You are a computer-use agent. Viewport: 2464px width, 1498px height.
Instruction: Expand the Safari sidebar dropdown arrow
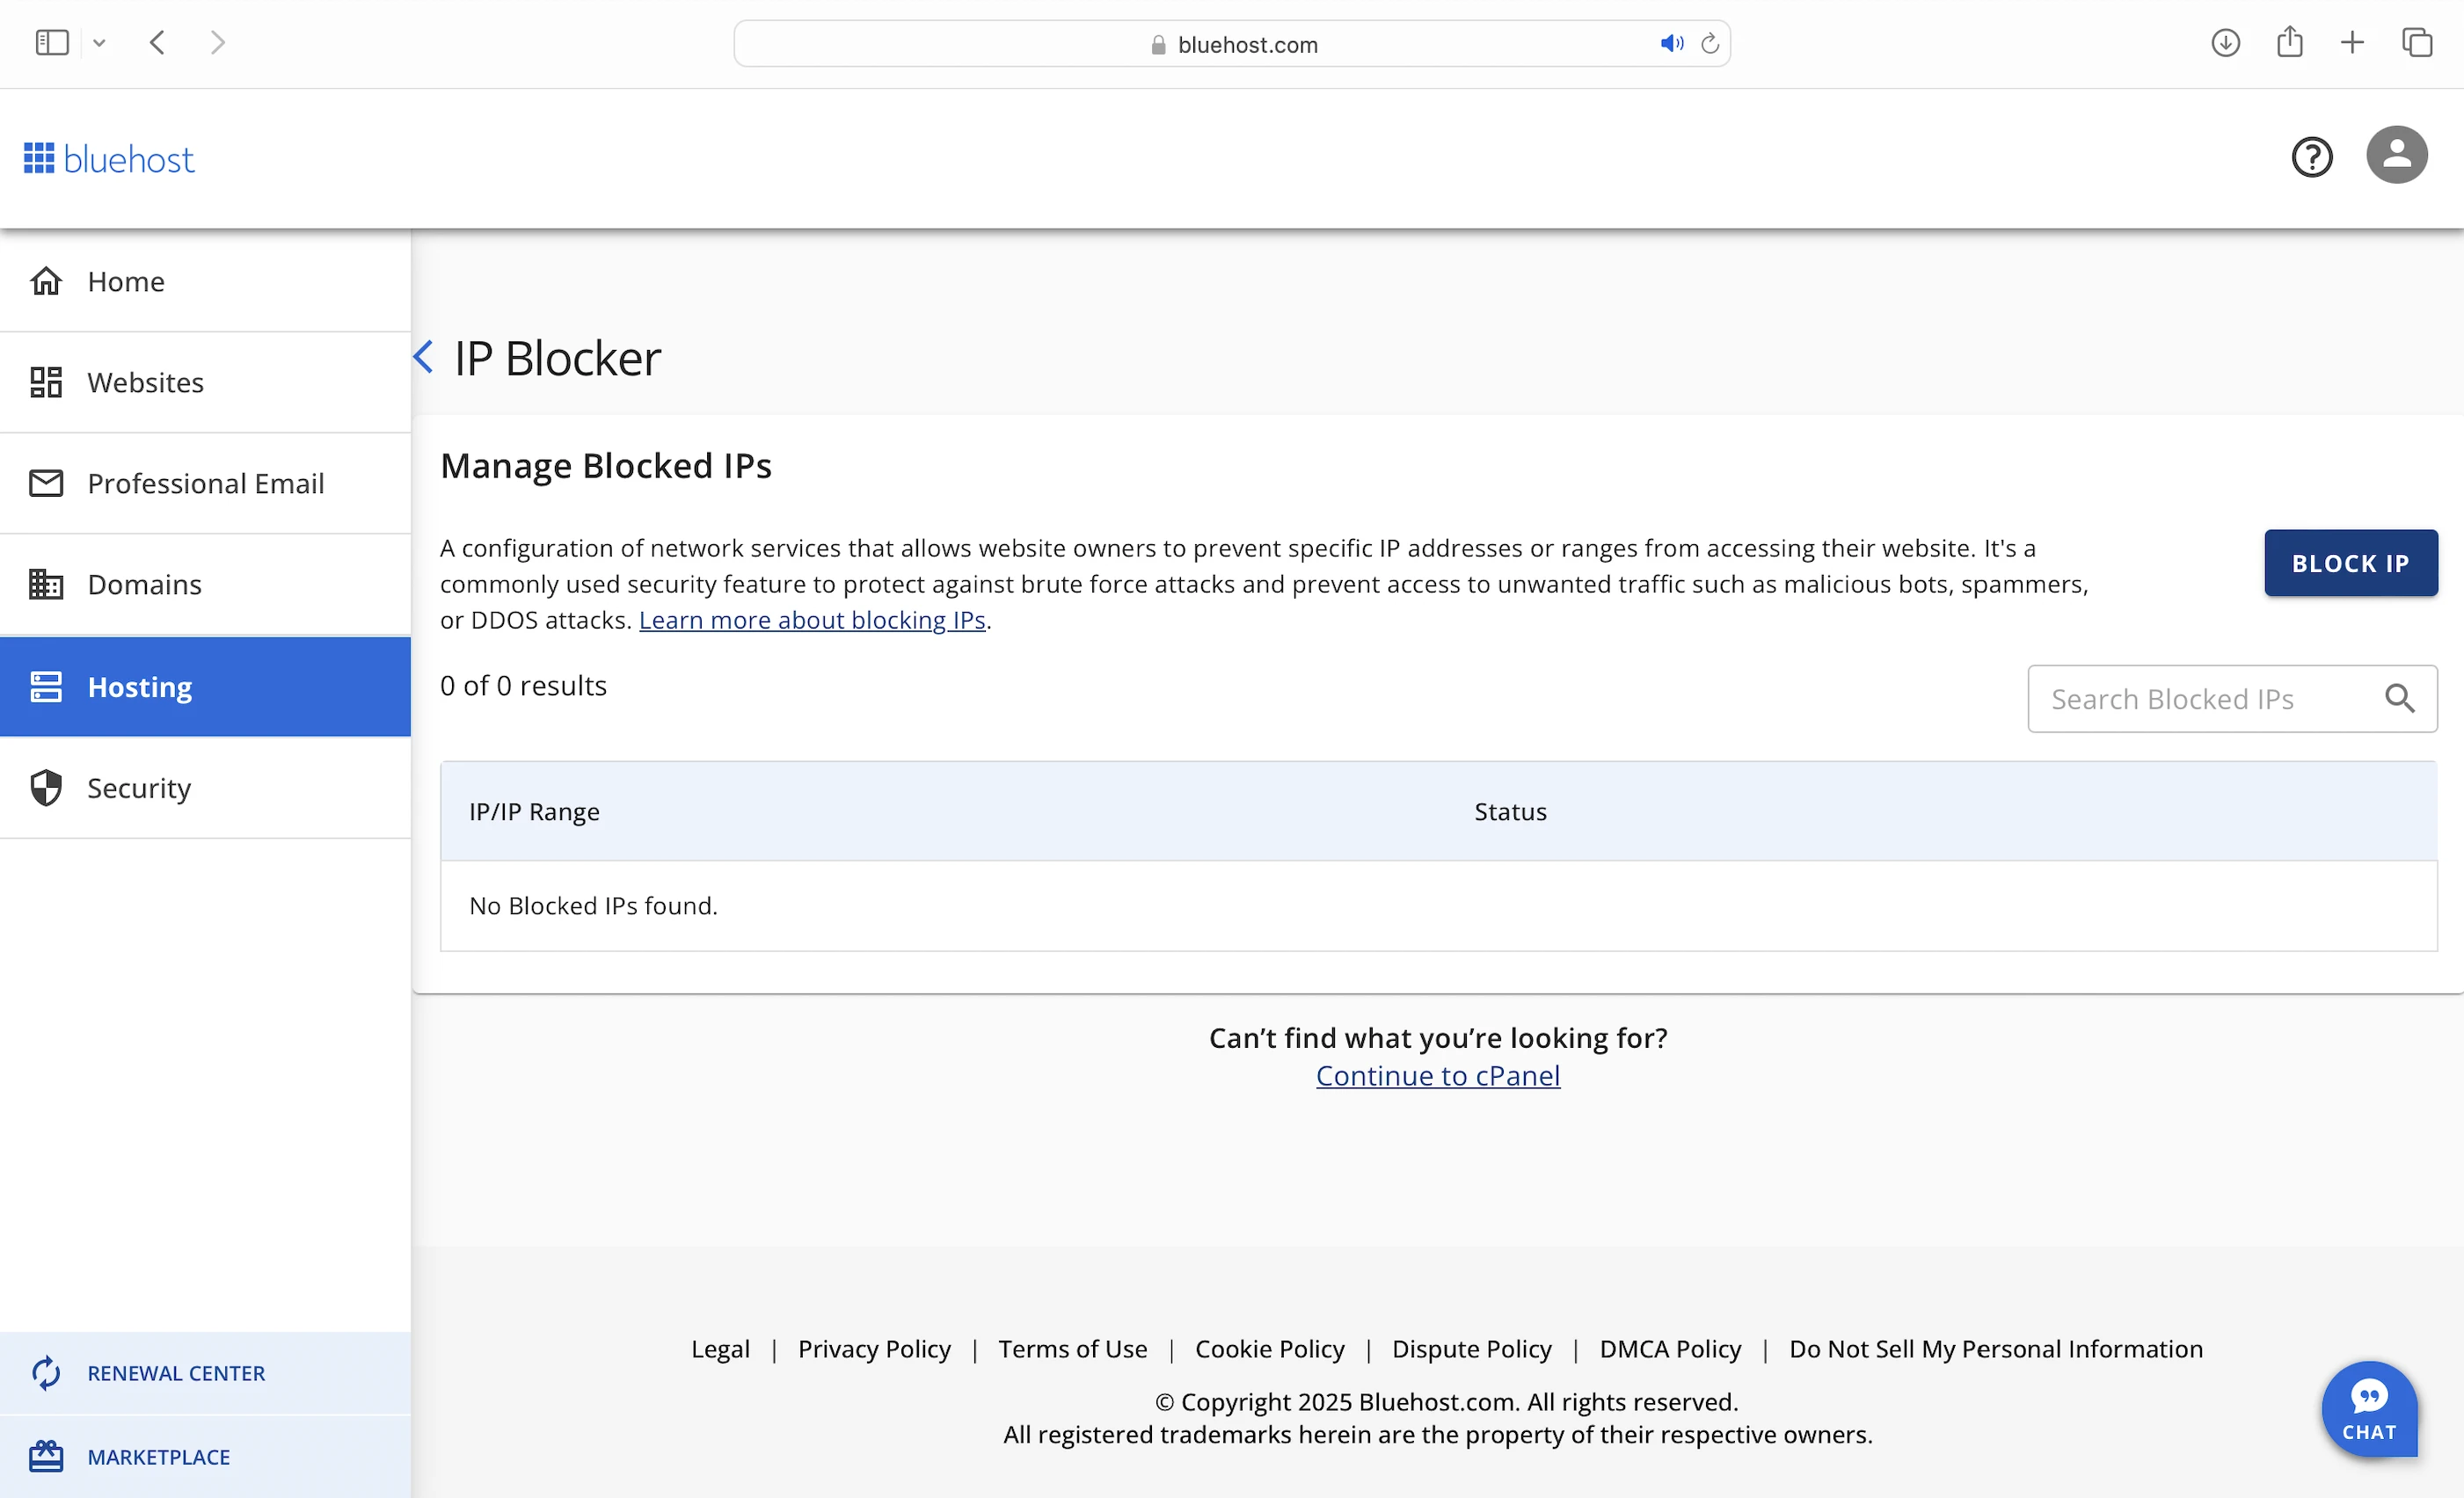(x=99, y=43)
